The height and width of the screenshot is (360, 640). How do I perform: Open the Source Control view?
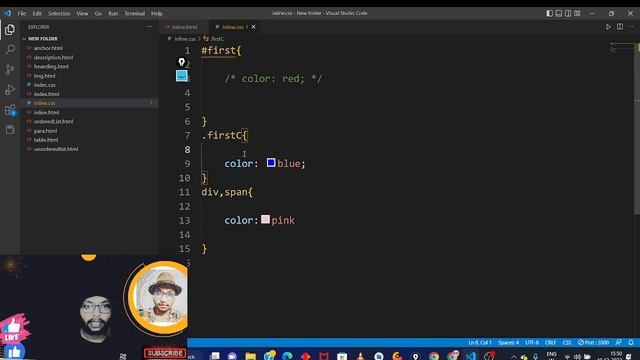(10, 69)
